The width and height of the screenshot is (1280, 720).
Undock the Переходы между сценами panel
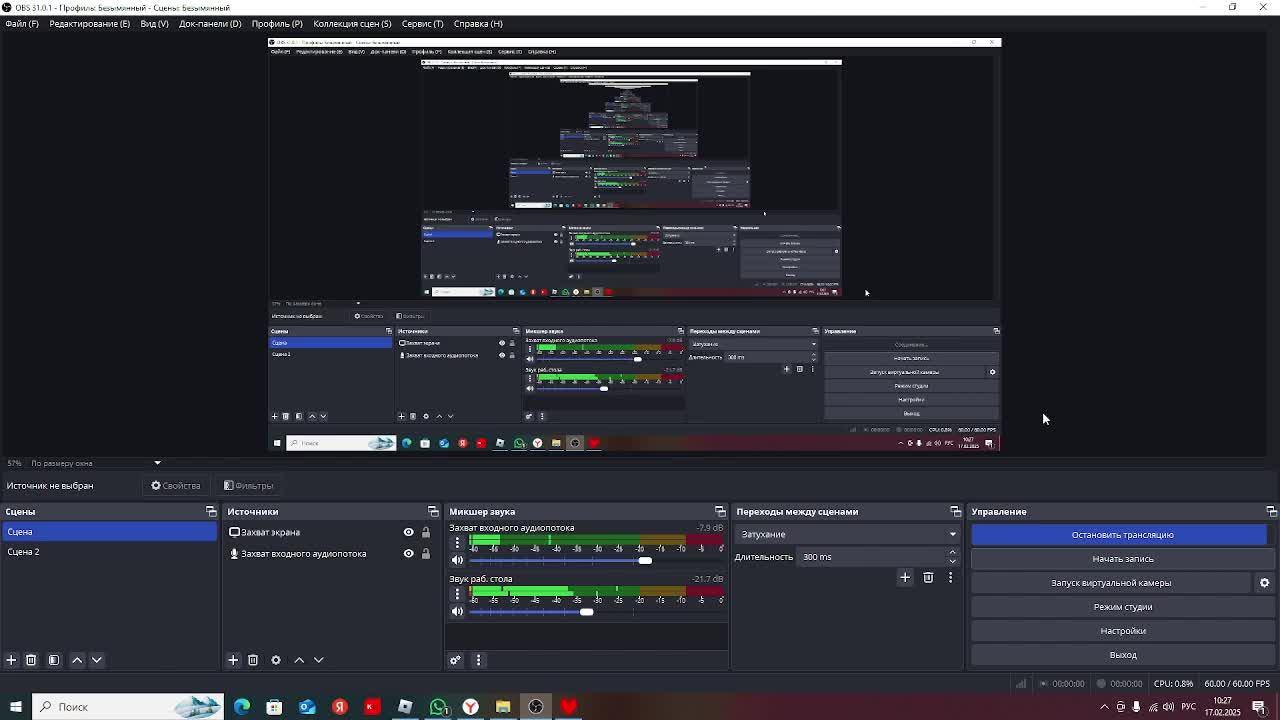pos(955,512)
